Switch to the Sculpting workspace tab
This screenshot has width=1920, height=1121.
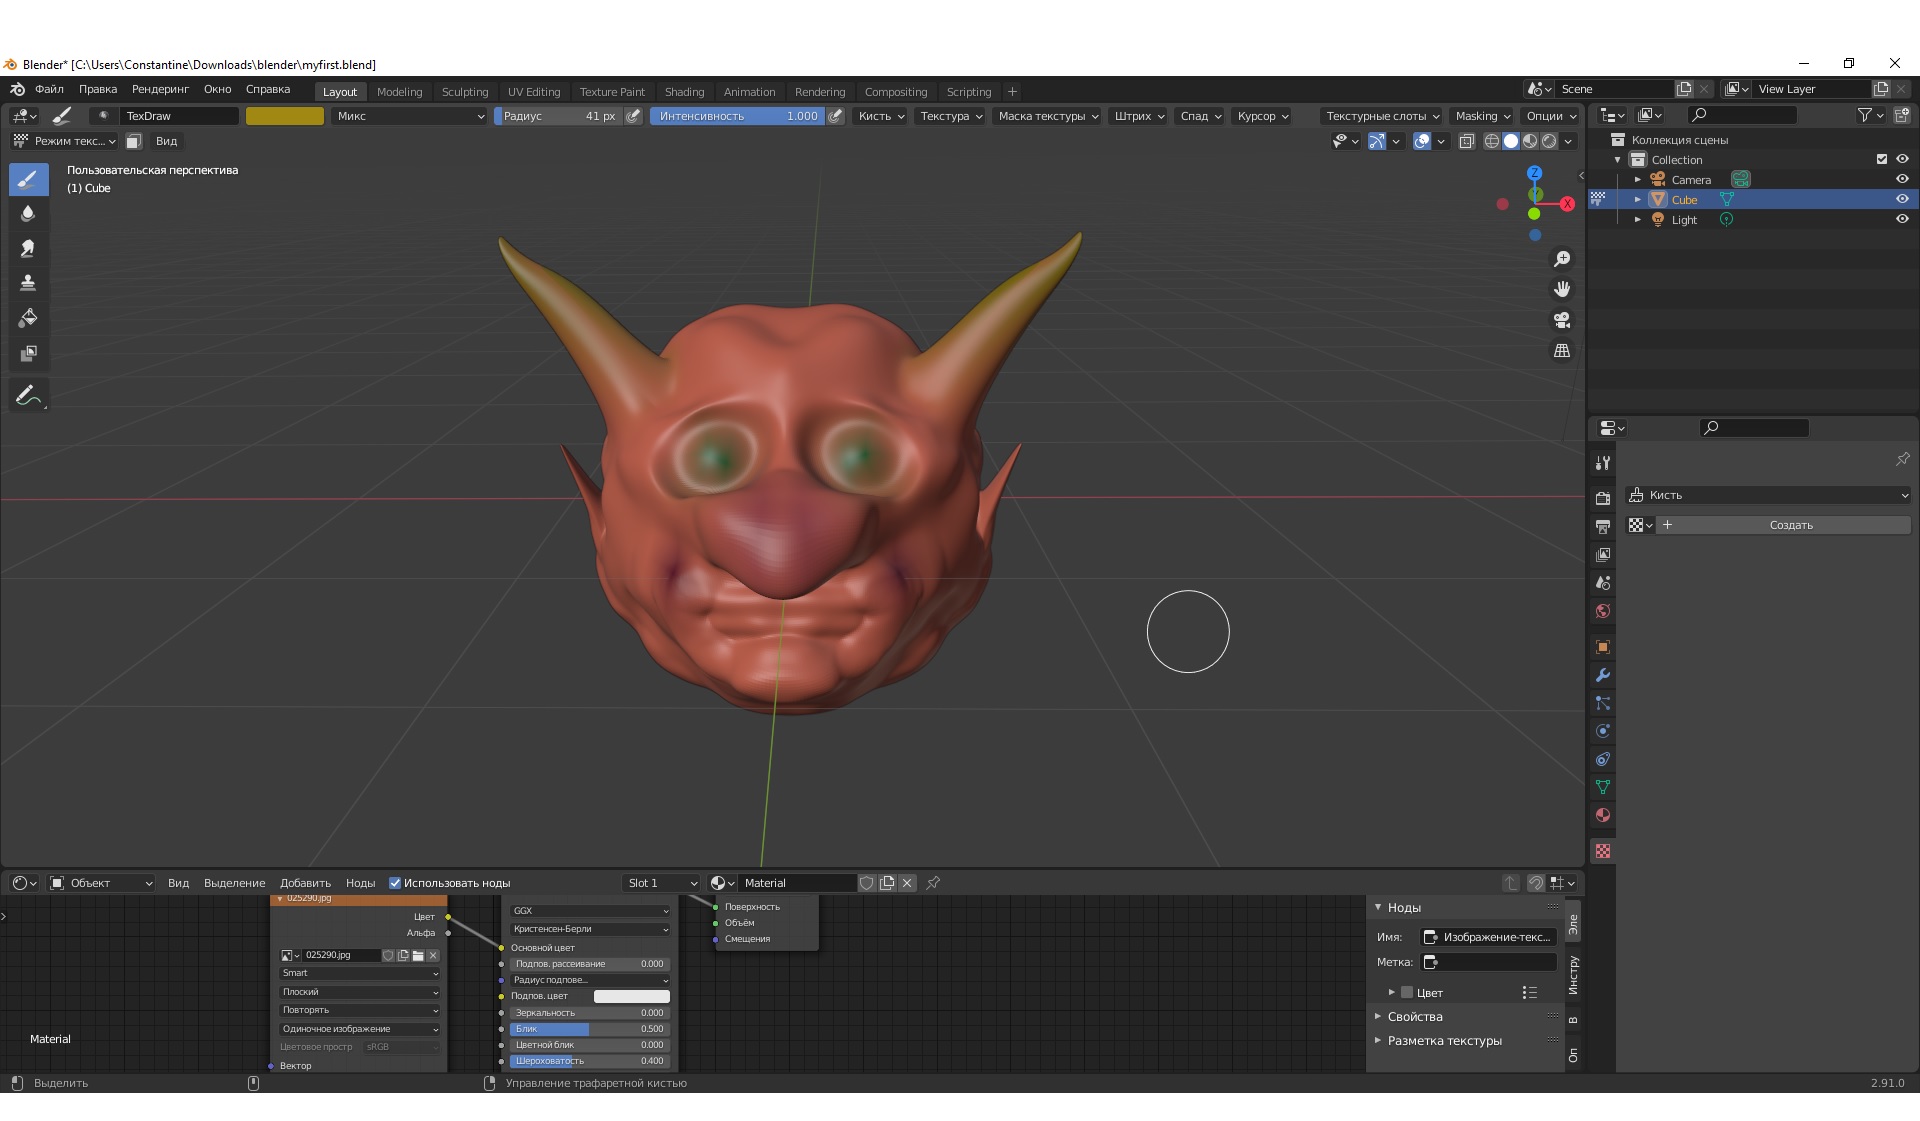465,91
